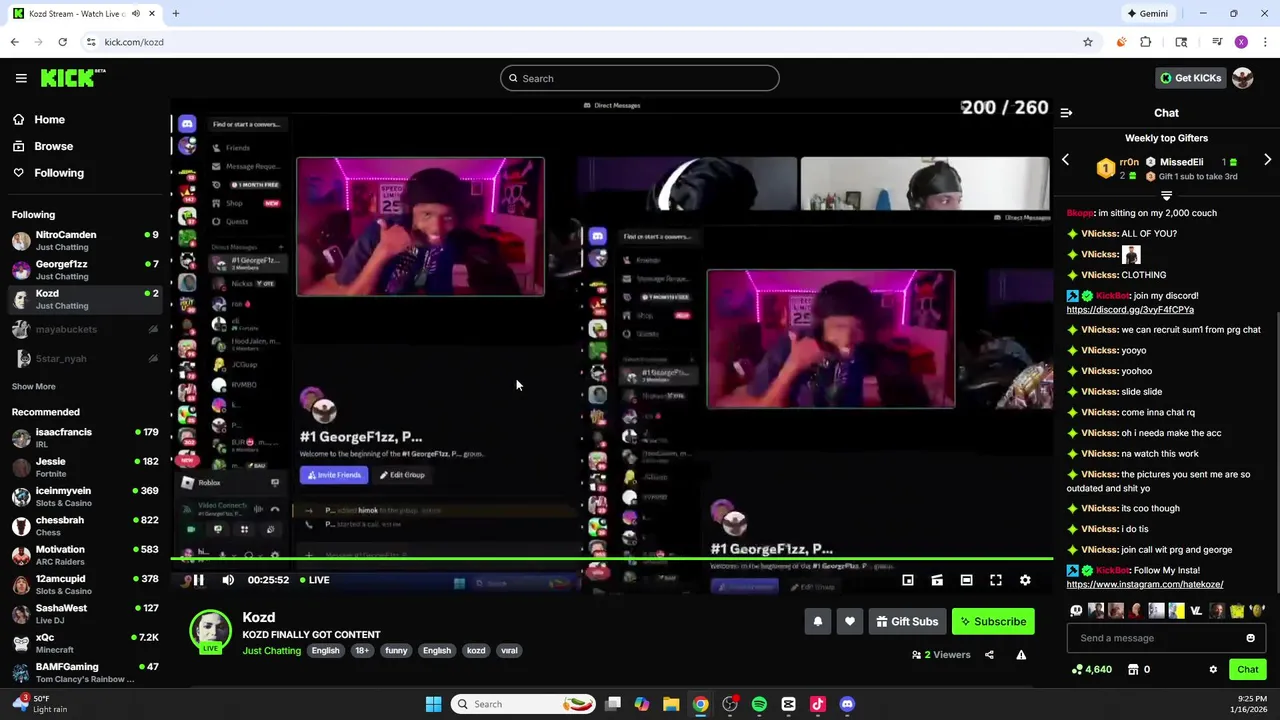Open the hamburger sidebar menu
The height and width of the screenshot is (720, 1280).
coord(21,78)
